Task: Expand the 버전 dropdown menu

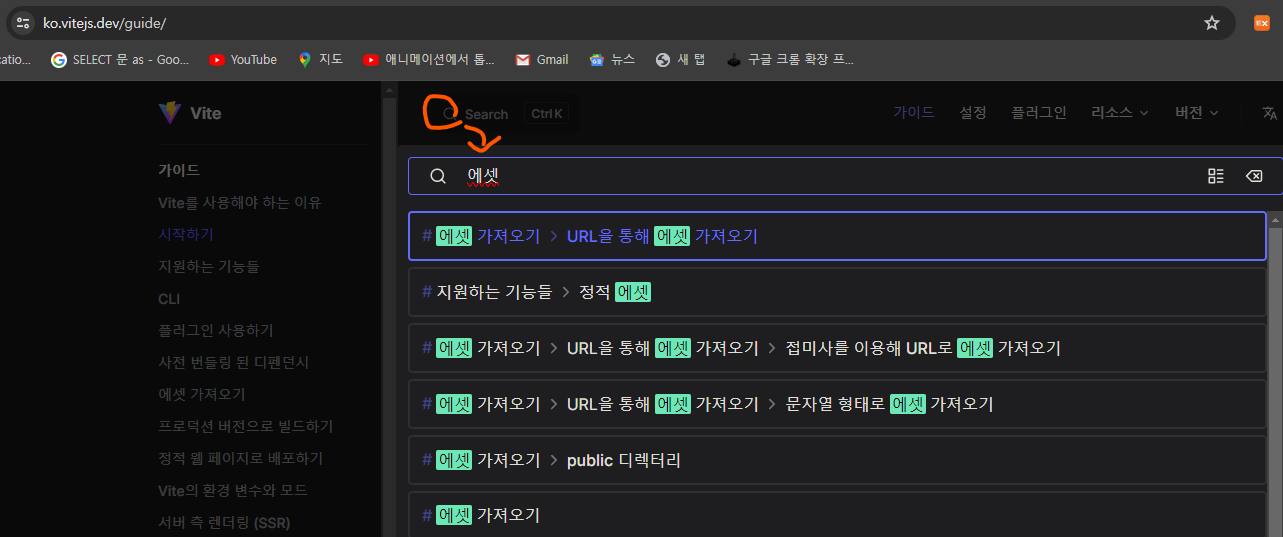Action: coord(1197,113)
